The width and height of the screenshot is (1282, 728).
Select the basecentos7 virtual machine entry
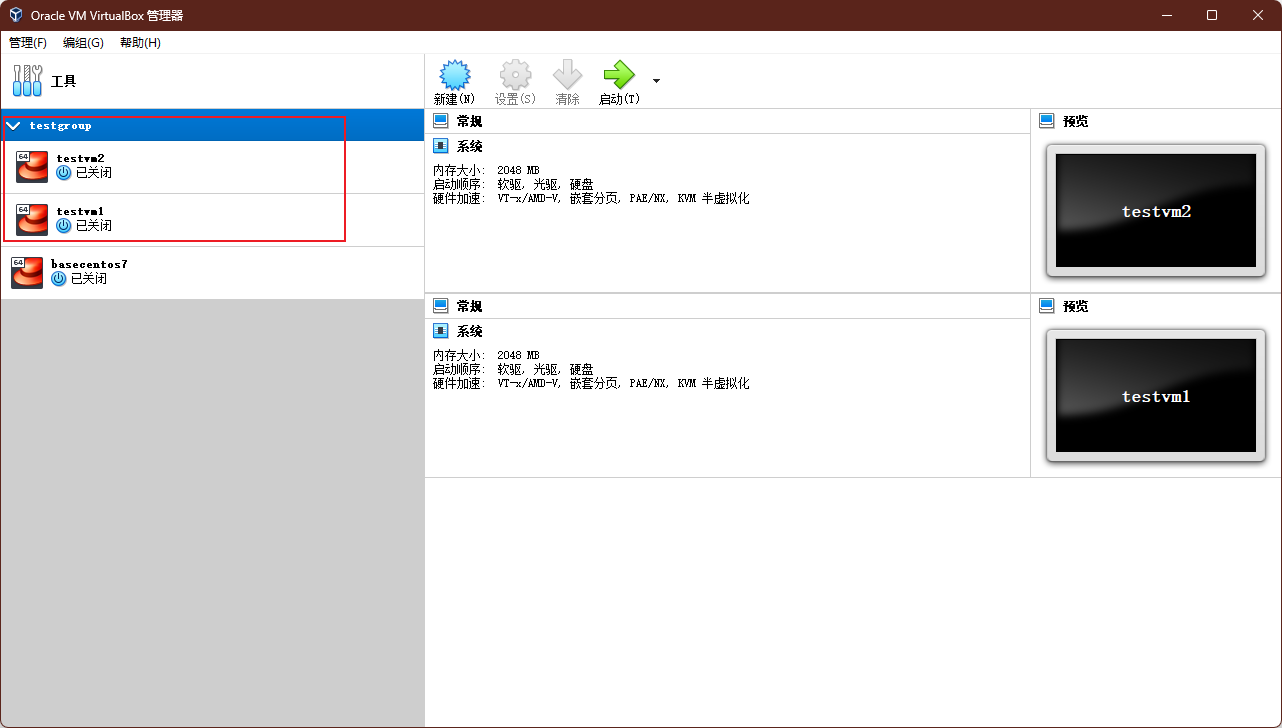(x=212, y=272)
